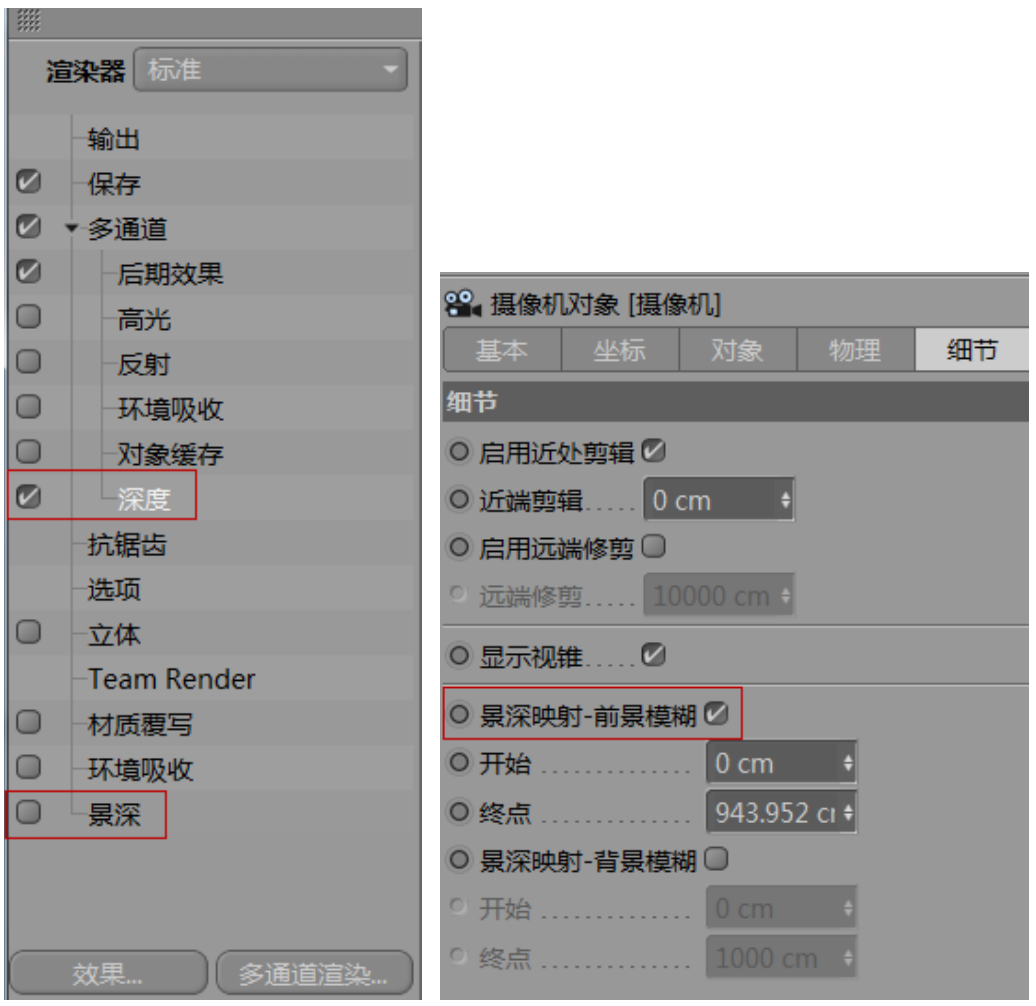Viewport: 1036px width, 1006px height.
Task: Toggle the 深度 checkbox
Action: click(x=28, y=497)
